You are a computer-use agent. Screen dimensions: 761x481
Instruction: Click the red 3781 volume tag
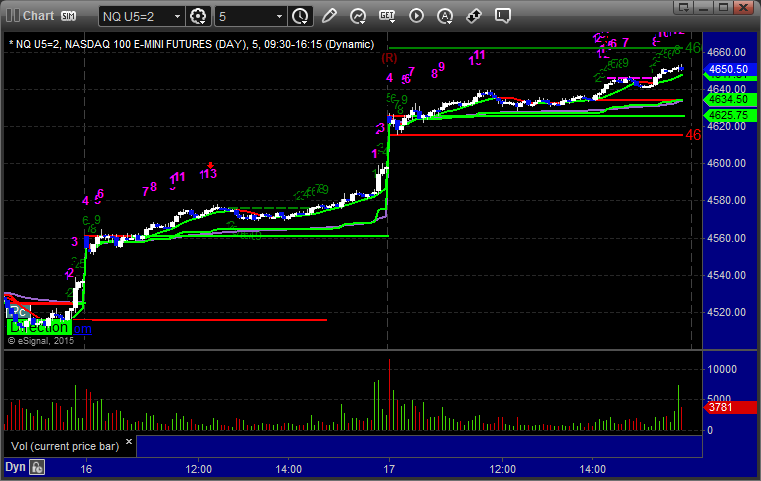[x=729, y=407]
